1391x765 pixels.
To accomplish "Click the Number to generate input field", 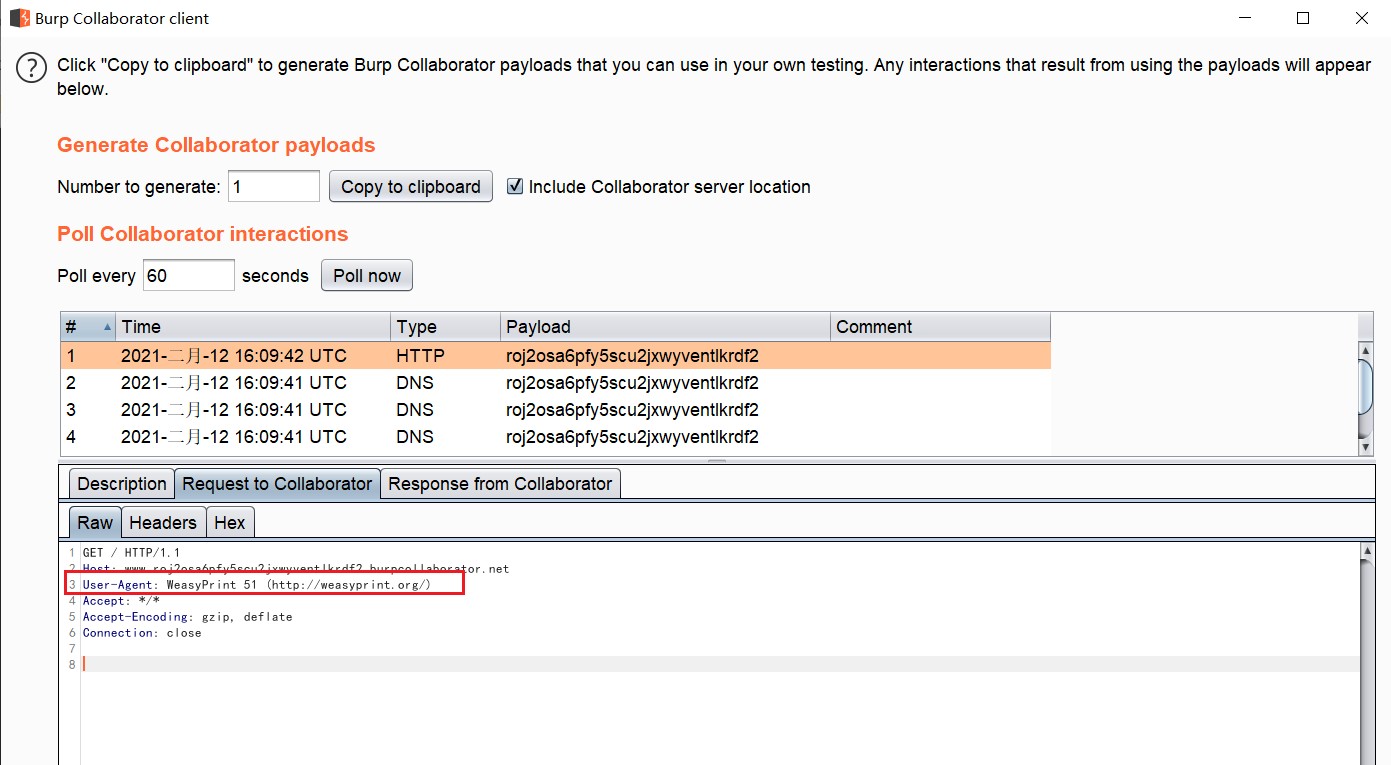I will [274, 186].
